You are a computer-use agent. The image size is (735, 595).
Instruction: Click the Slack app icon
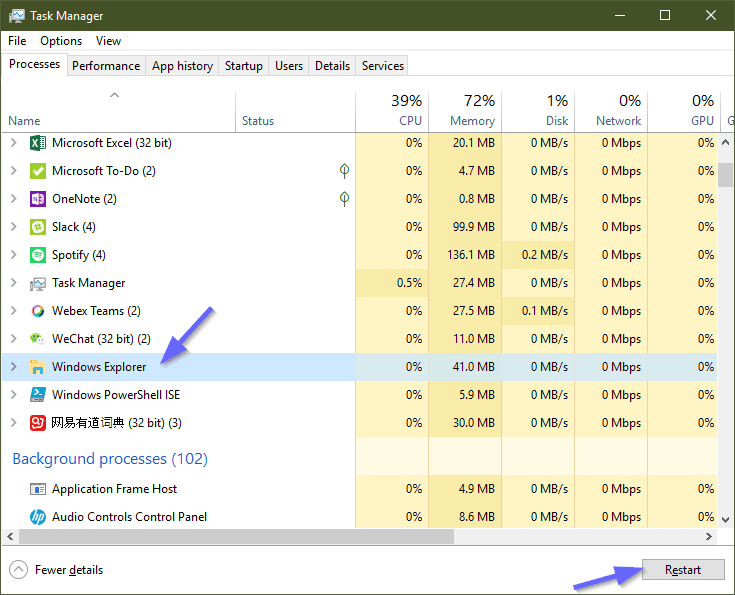pos(38,227)
